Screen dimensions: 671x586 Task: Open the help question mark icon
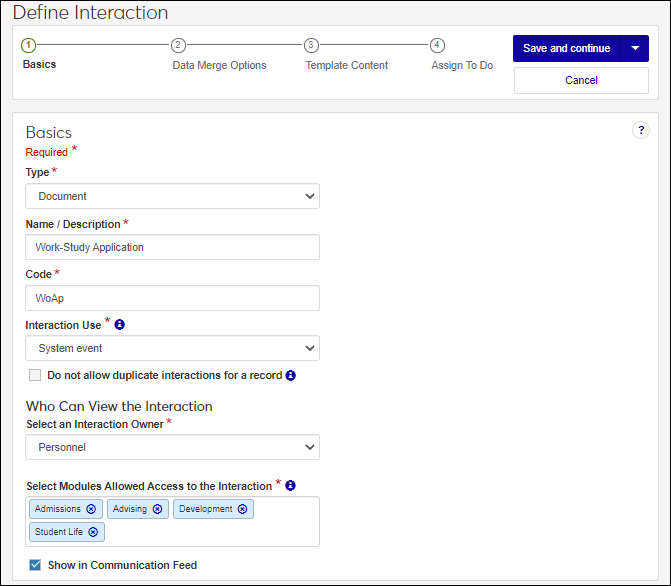click(x=641, y=131)
